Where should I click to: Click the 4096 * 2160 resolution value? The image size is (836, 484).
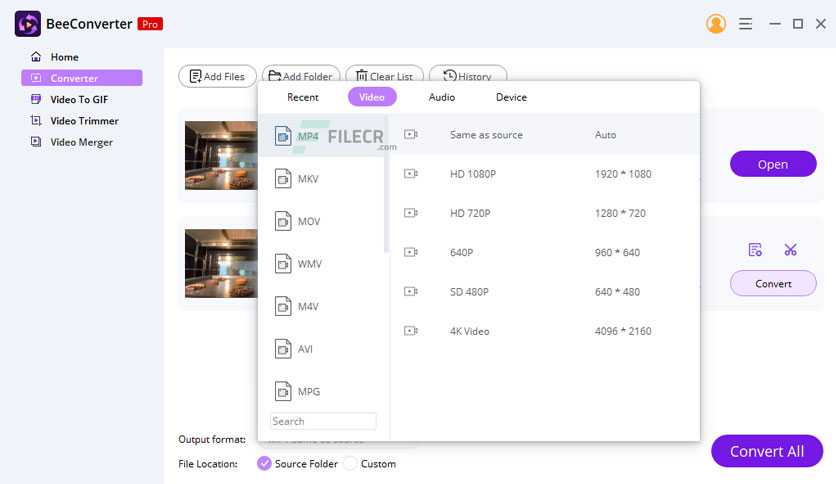pos(623,331)
